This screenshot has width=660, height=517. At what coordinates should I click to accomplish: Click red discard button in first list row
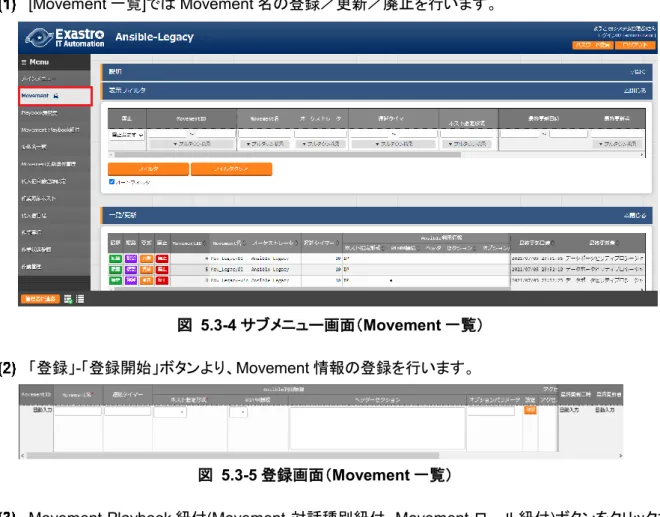pyautogui.click(x=162, y=258)
